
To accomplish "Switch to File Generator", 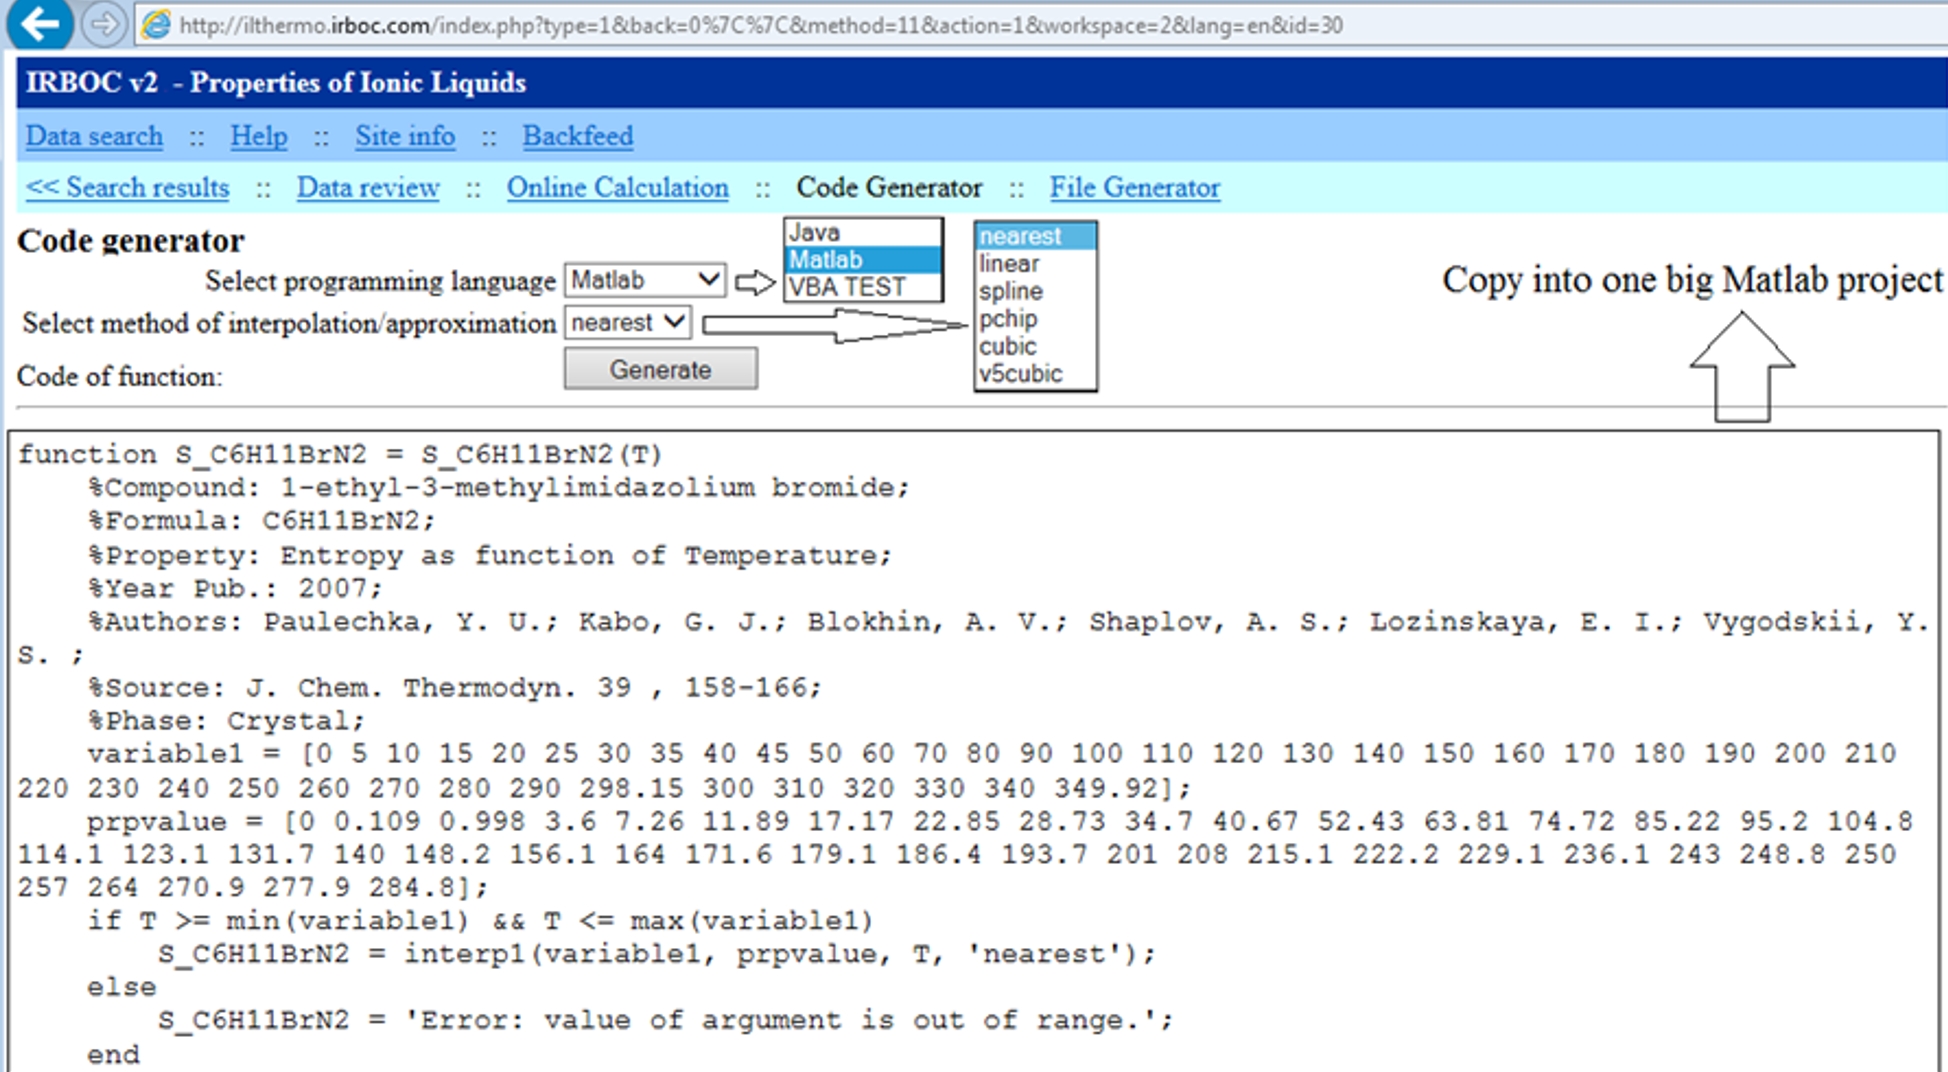I will click(1134, 188).
